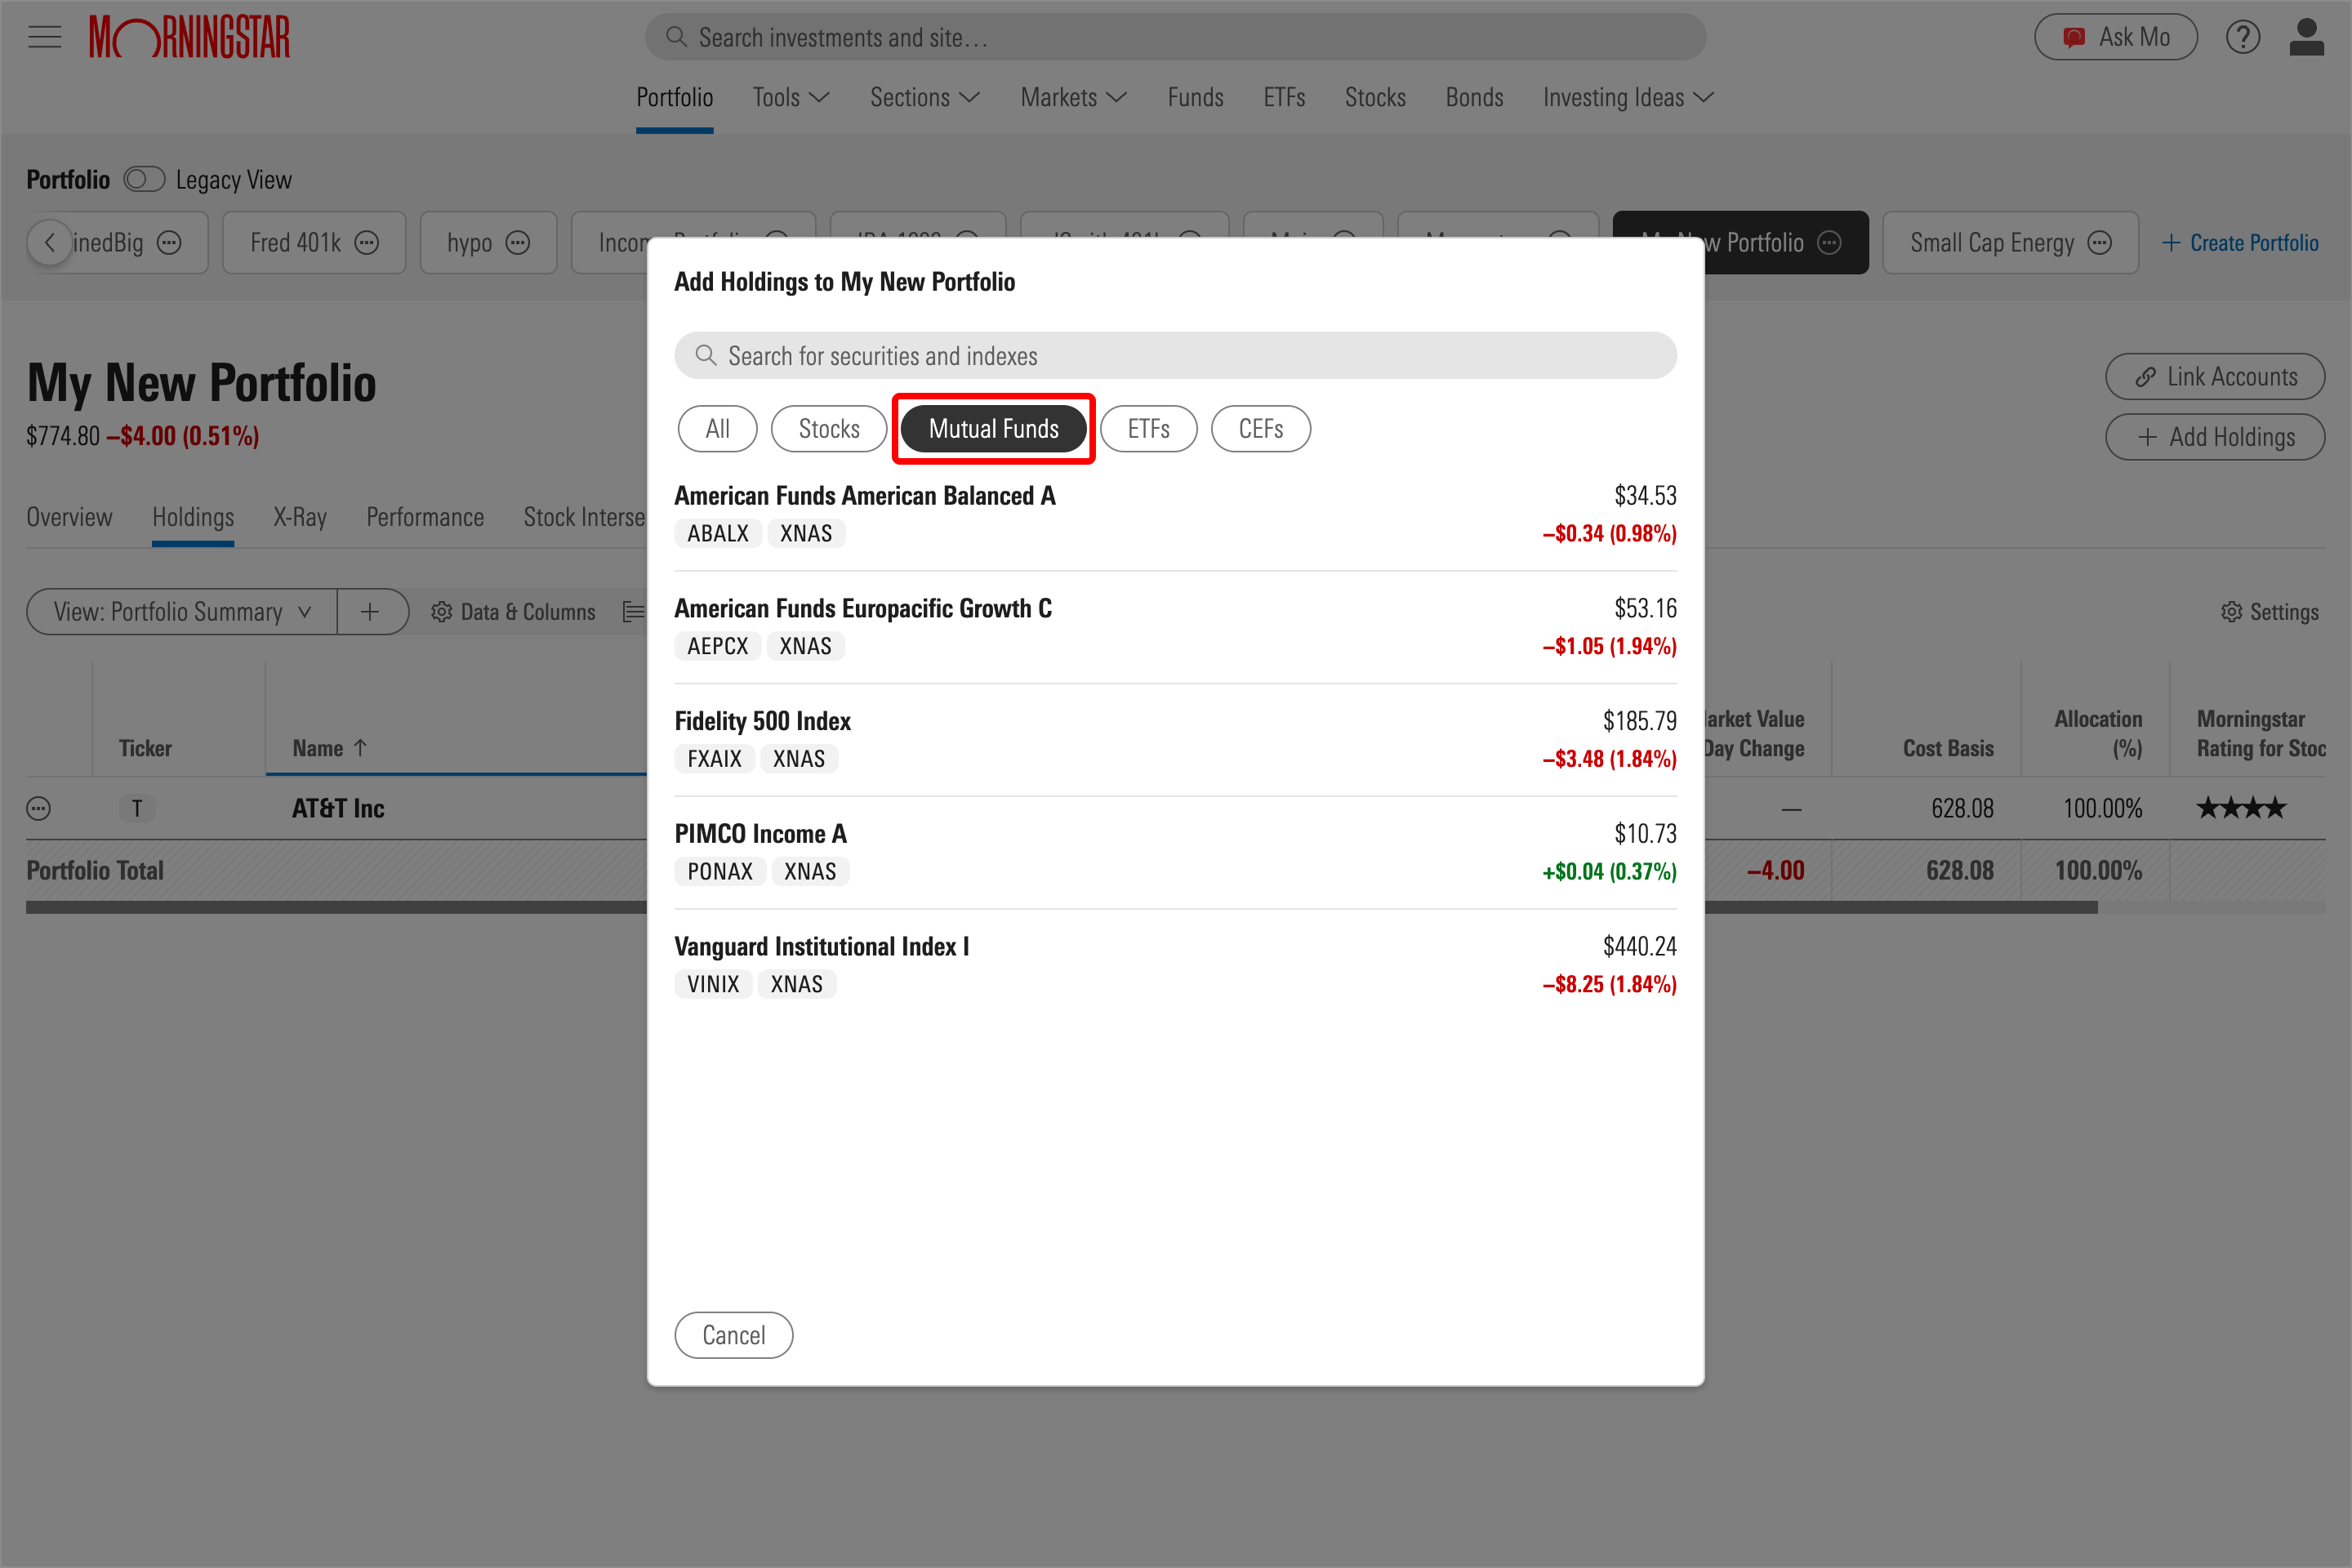The width and height of the screenshot is (2352, 1568).
Task: Select the Mutual Funds filter pill
Action: click(993, 429)
